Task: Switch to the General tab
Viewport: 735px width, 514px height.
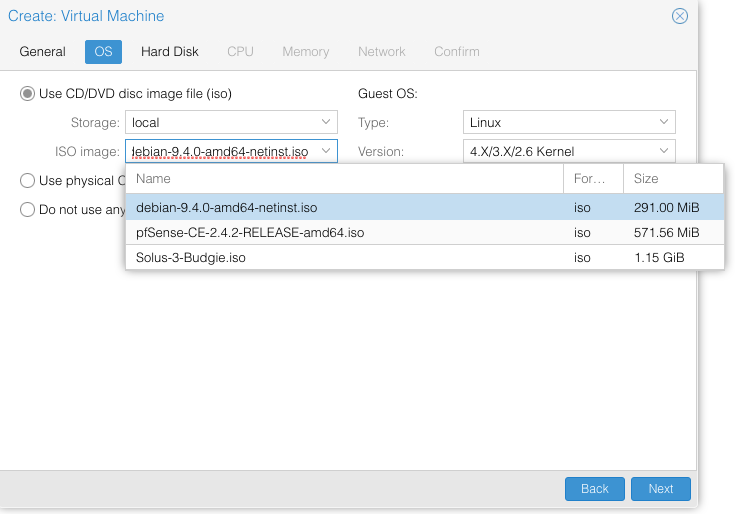Action: click(x=42, y=52)
